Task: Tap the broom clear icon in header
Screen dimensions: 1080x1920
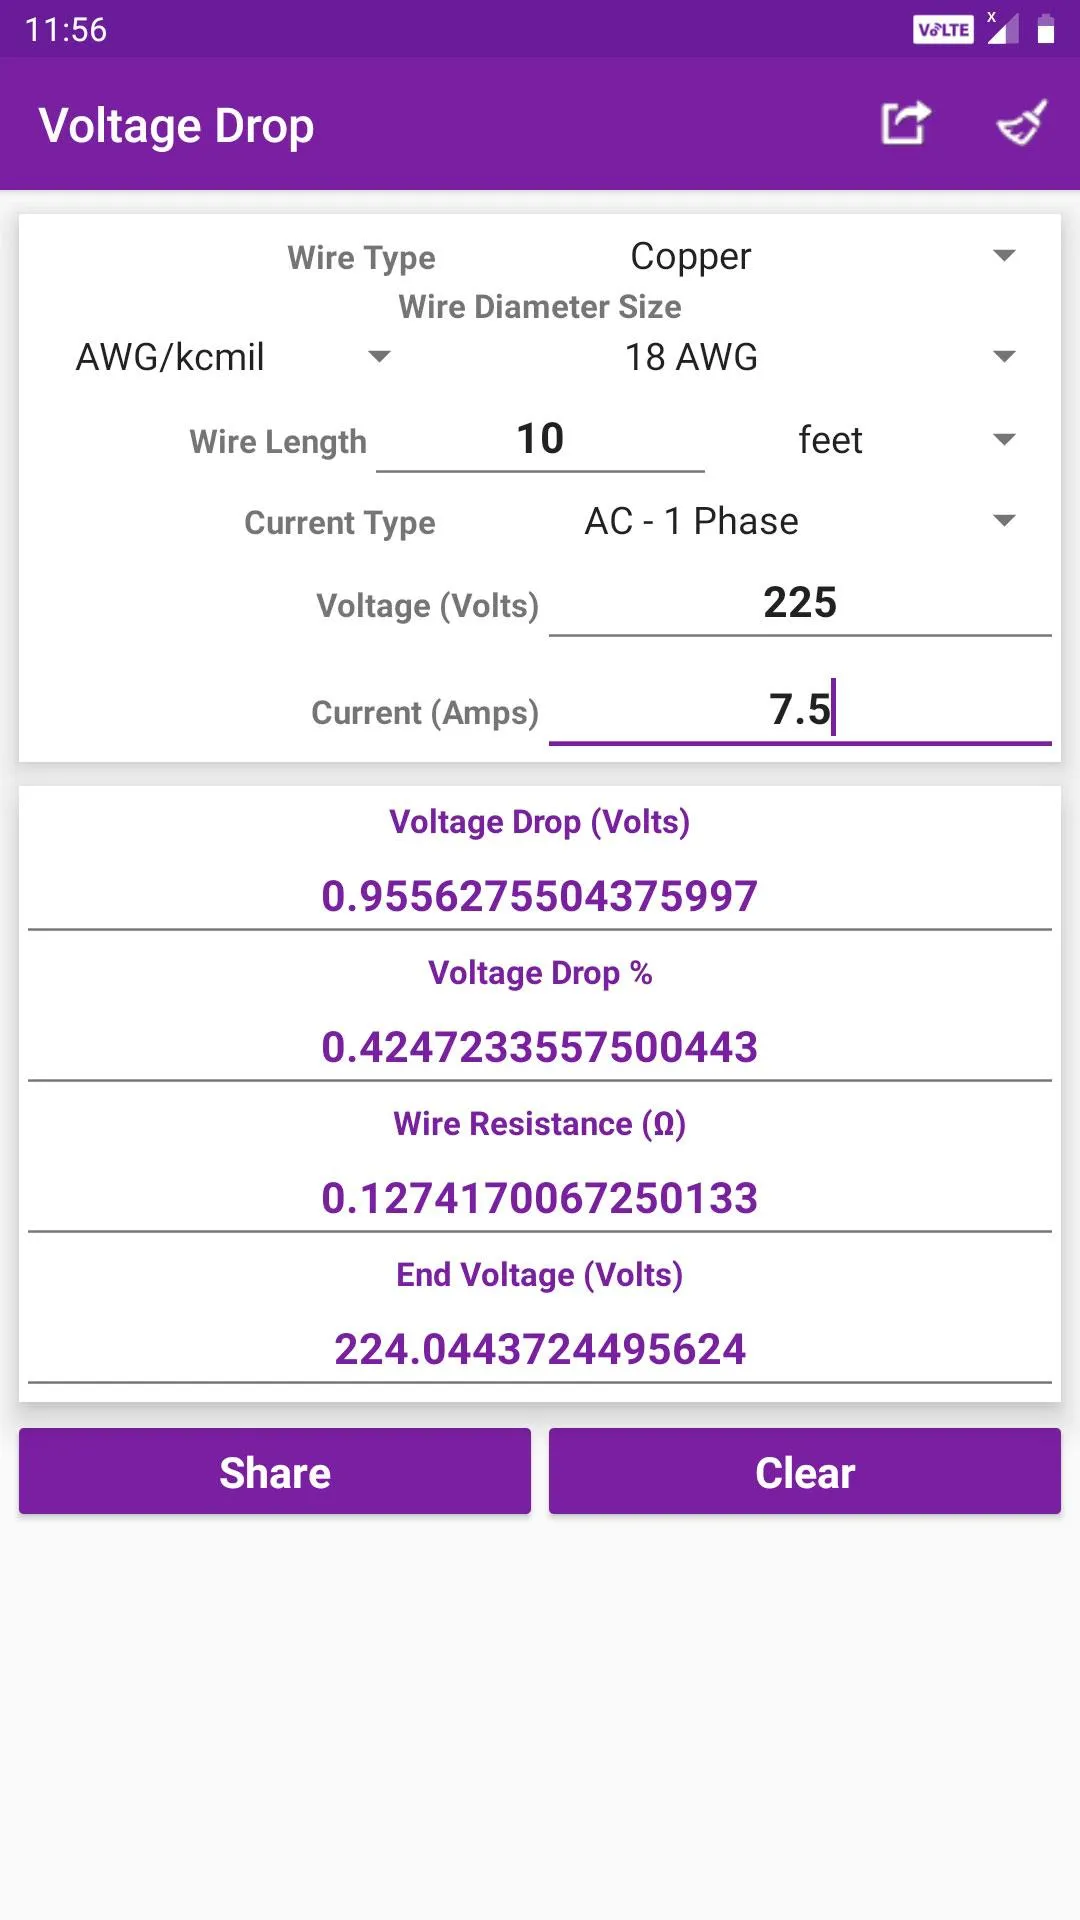Action: click(x=1022, y=124)
